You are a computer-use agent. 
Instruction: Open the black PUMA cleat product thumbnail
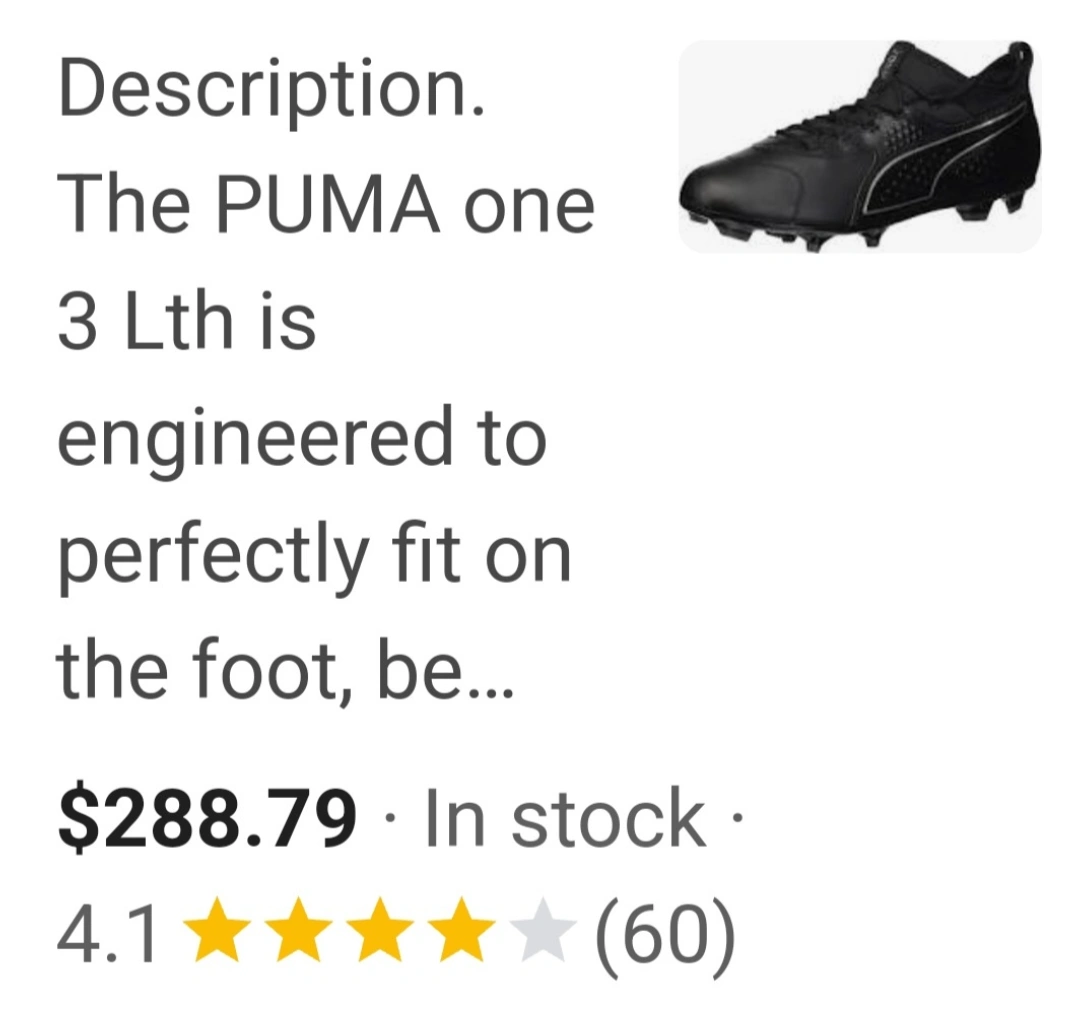pos(860,147)
